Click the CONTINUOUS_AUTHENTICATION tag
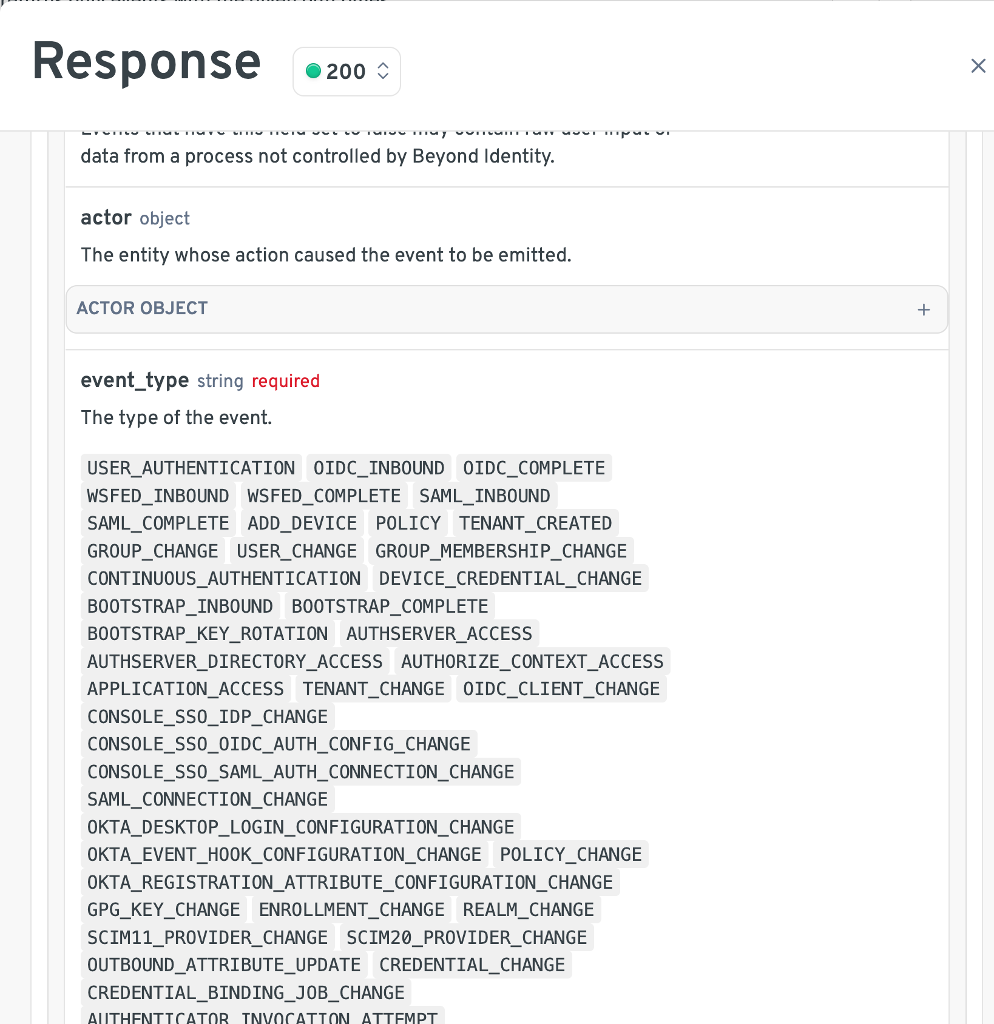This screenshot has width=994, height=1024. click(x=224, y=578)
